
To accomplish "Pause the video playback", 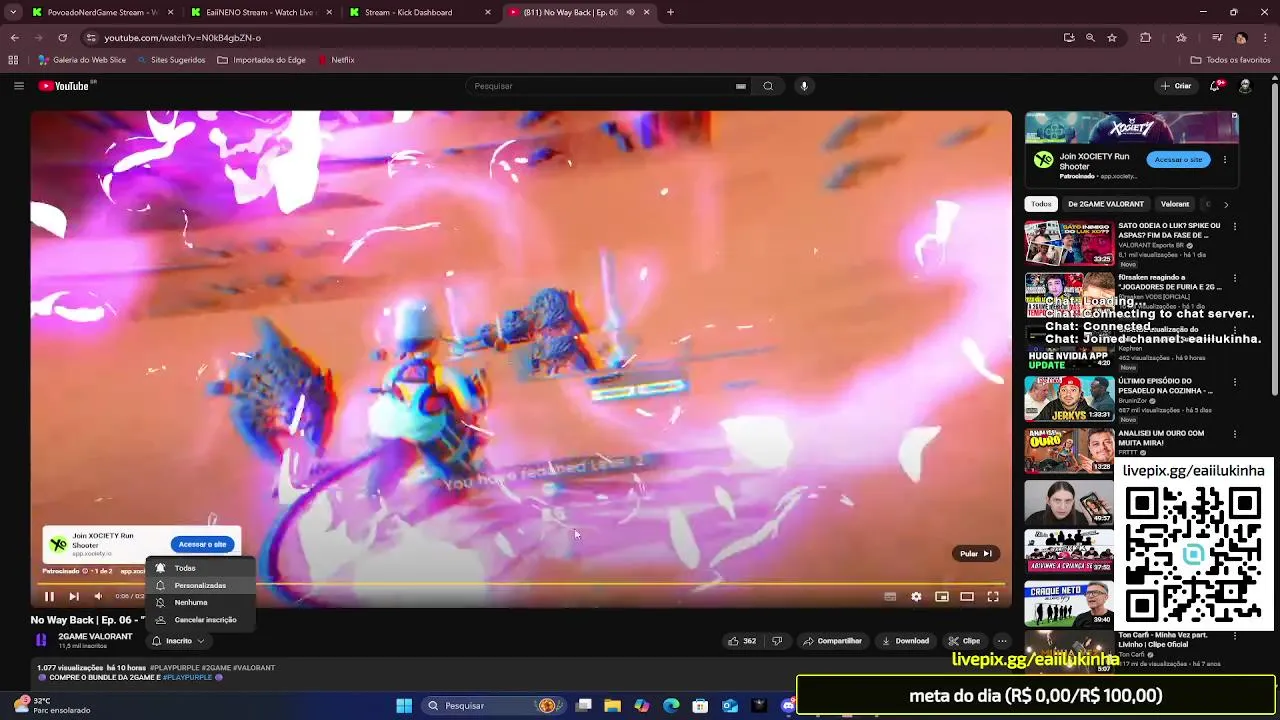I will coord(49,596).
